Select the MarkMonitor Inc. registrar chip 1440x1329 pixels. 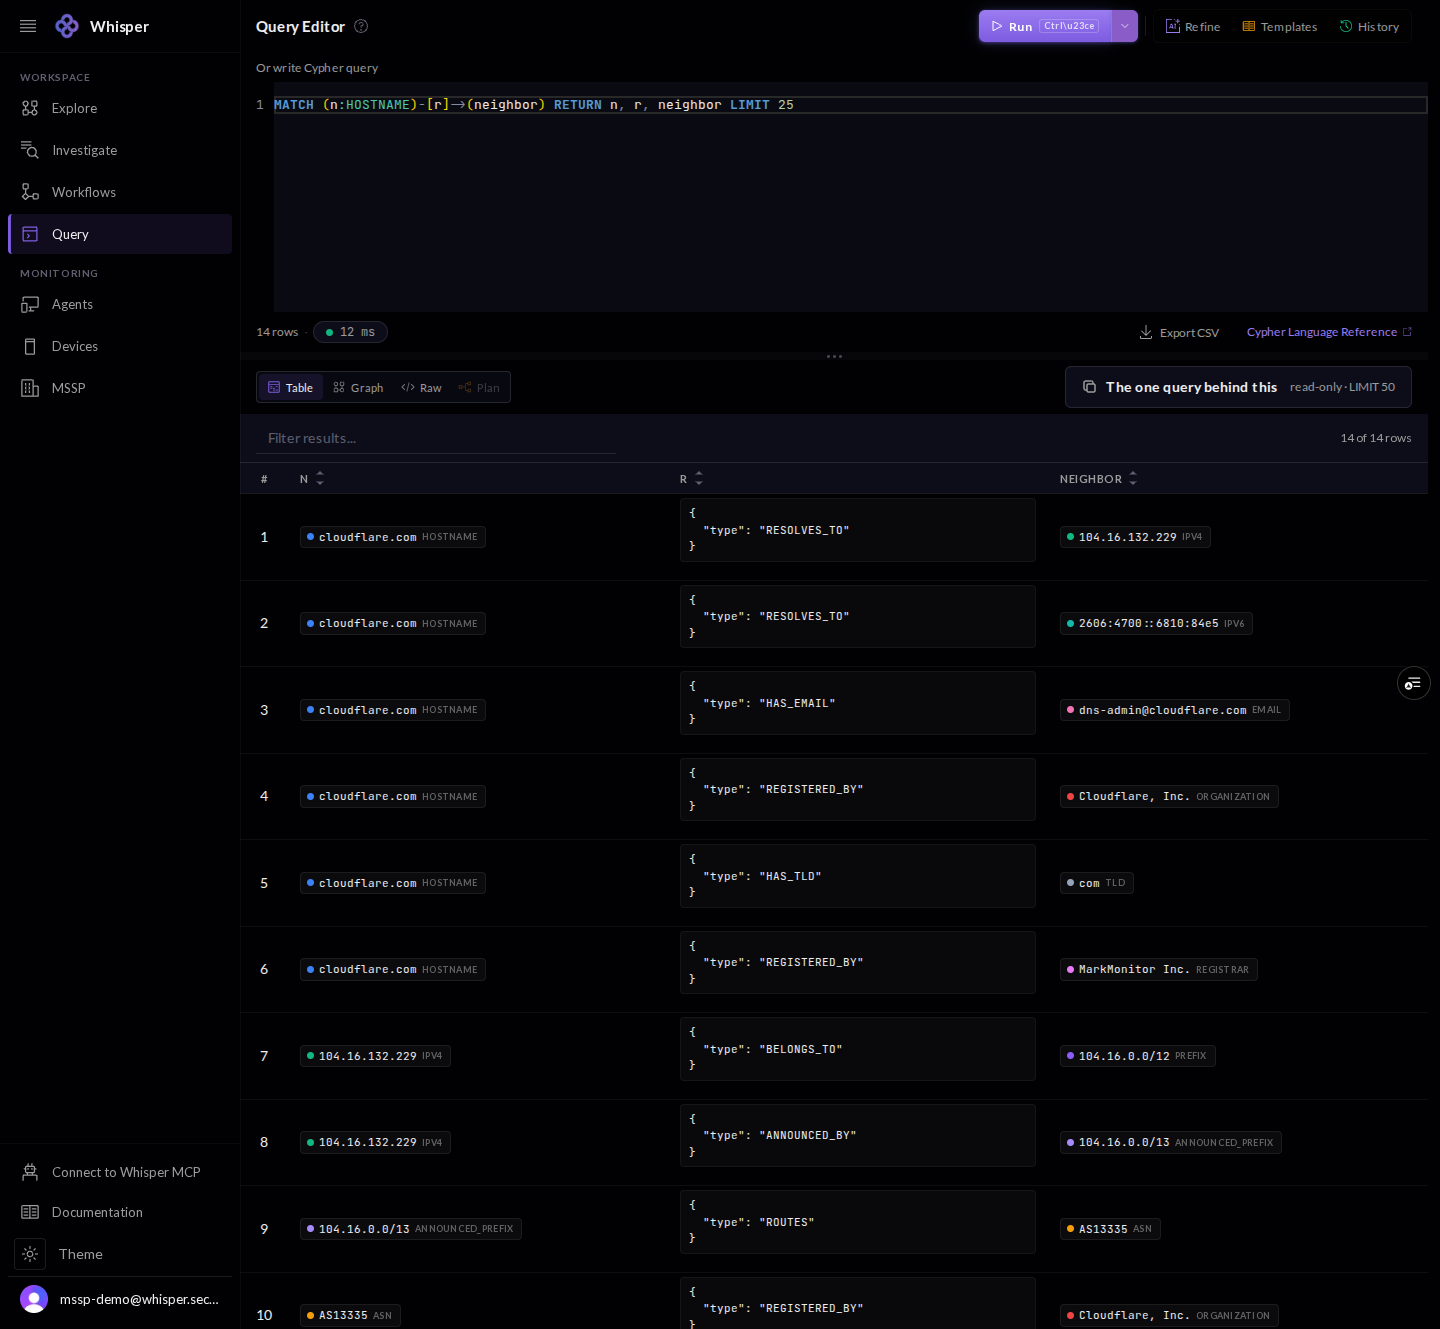pyautogui.click(x=1159, y=969)
